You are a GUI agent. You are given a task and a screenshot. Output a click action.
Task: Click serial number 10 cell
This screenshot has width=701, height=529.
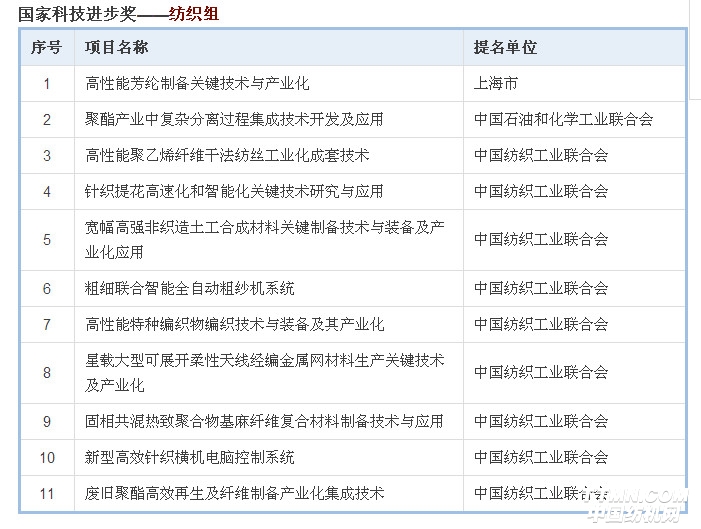pos(46,458)
